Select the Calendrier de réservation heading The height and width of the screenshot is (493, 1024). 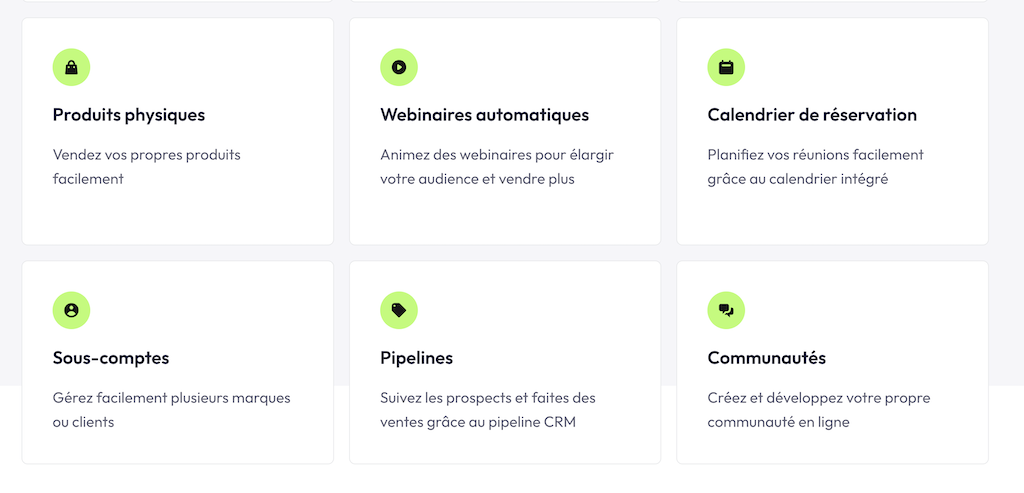(x=812, y=115)
